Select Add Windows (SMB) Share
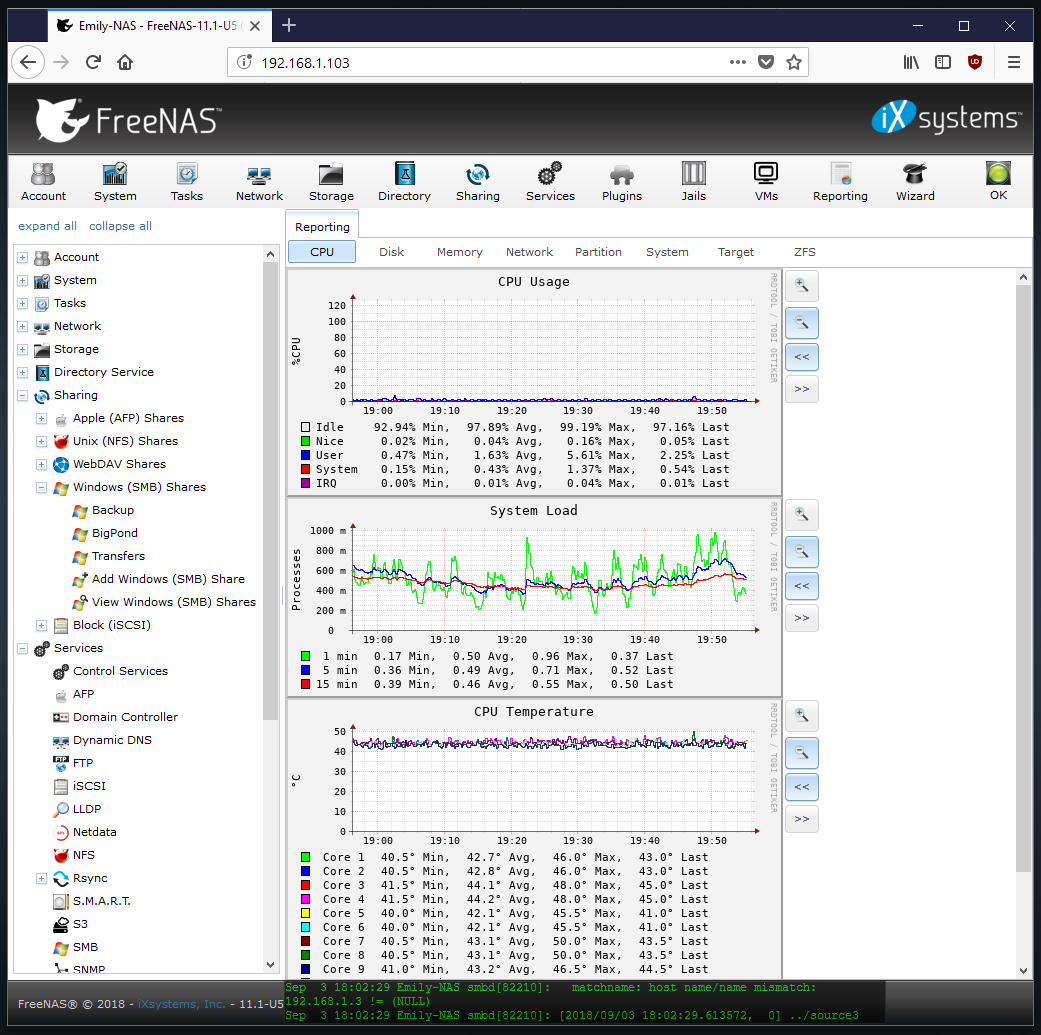Viewport: 1041px width, 1035px height. click(168, 580)
